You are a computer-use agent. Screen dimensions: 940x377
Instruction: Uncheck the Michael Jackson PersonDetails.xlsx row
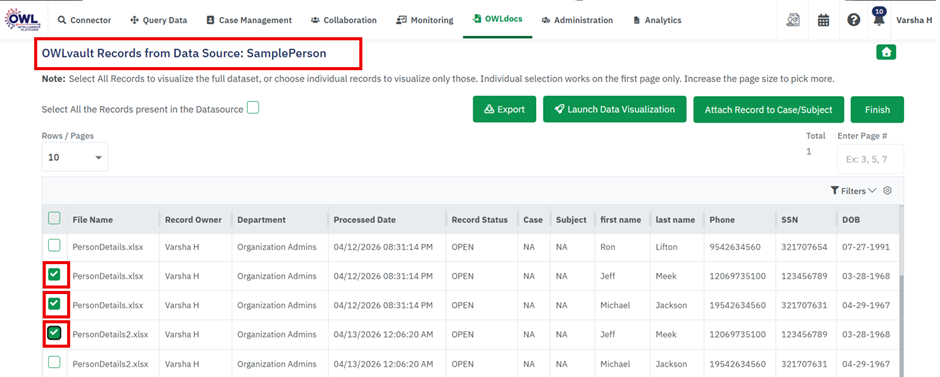pyautogui.click(x=54, y=304)
